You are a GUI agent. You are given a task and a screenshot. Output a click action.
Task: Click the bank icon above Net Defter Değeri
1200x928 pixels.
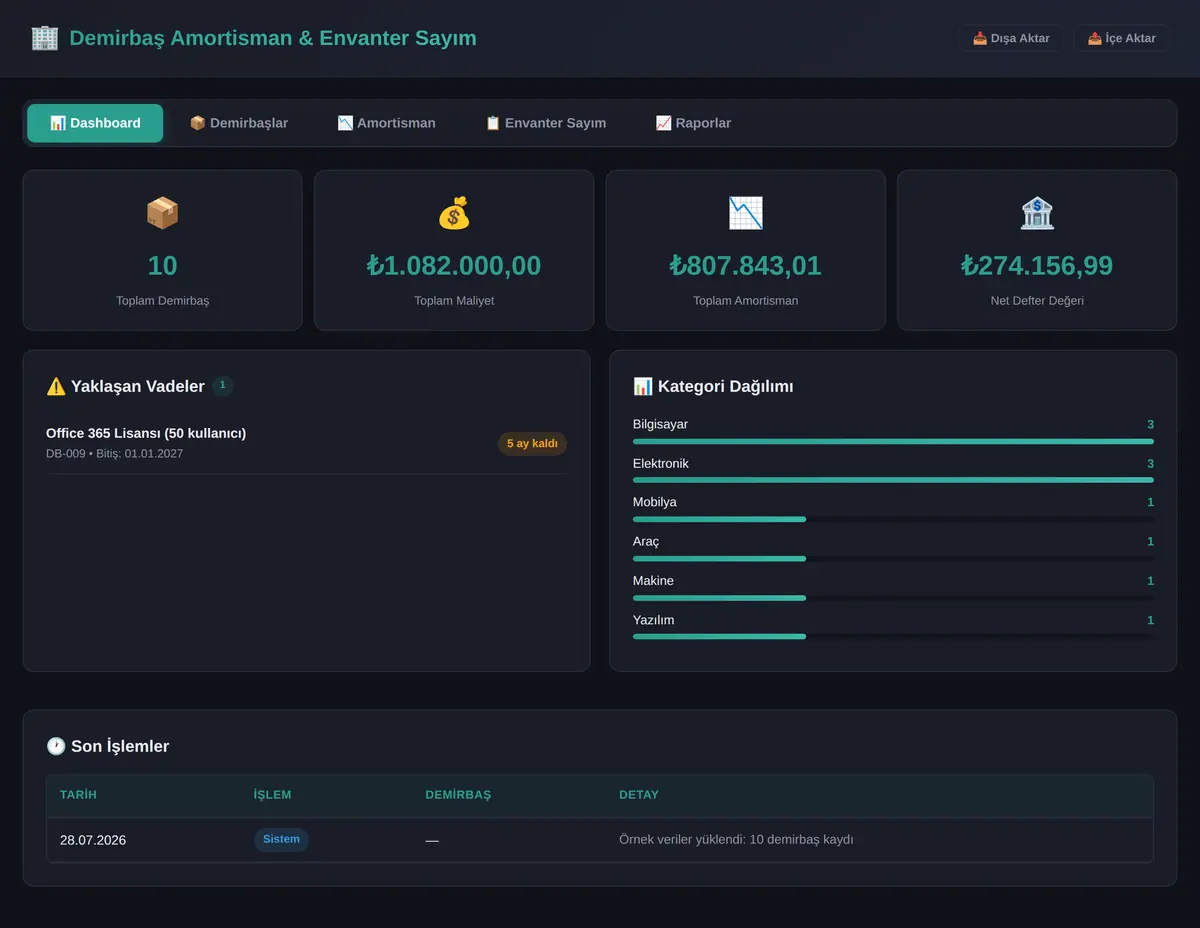tap(1037, 213)
